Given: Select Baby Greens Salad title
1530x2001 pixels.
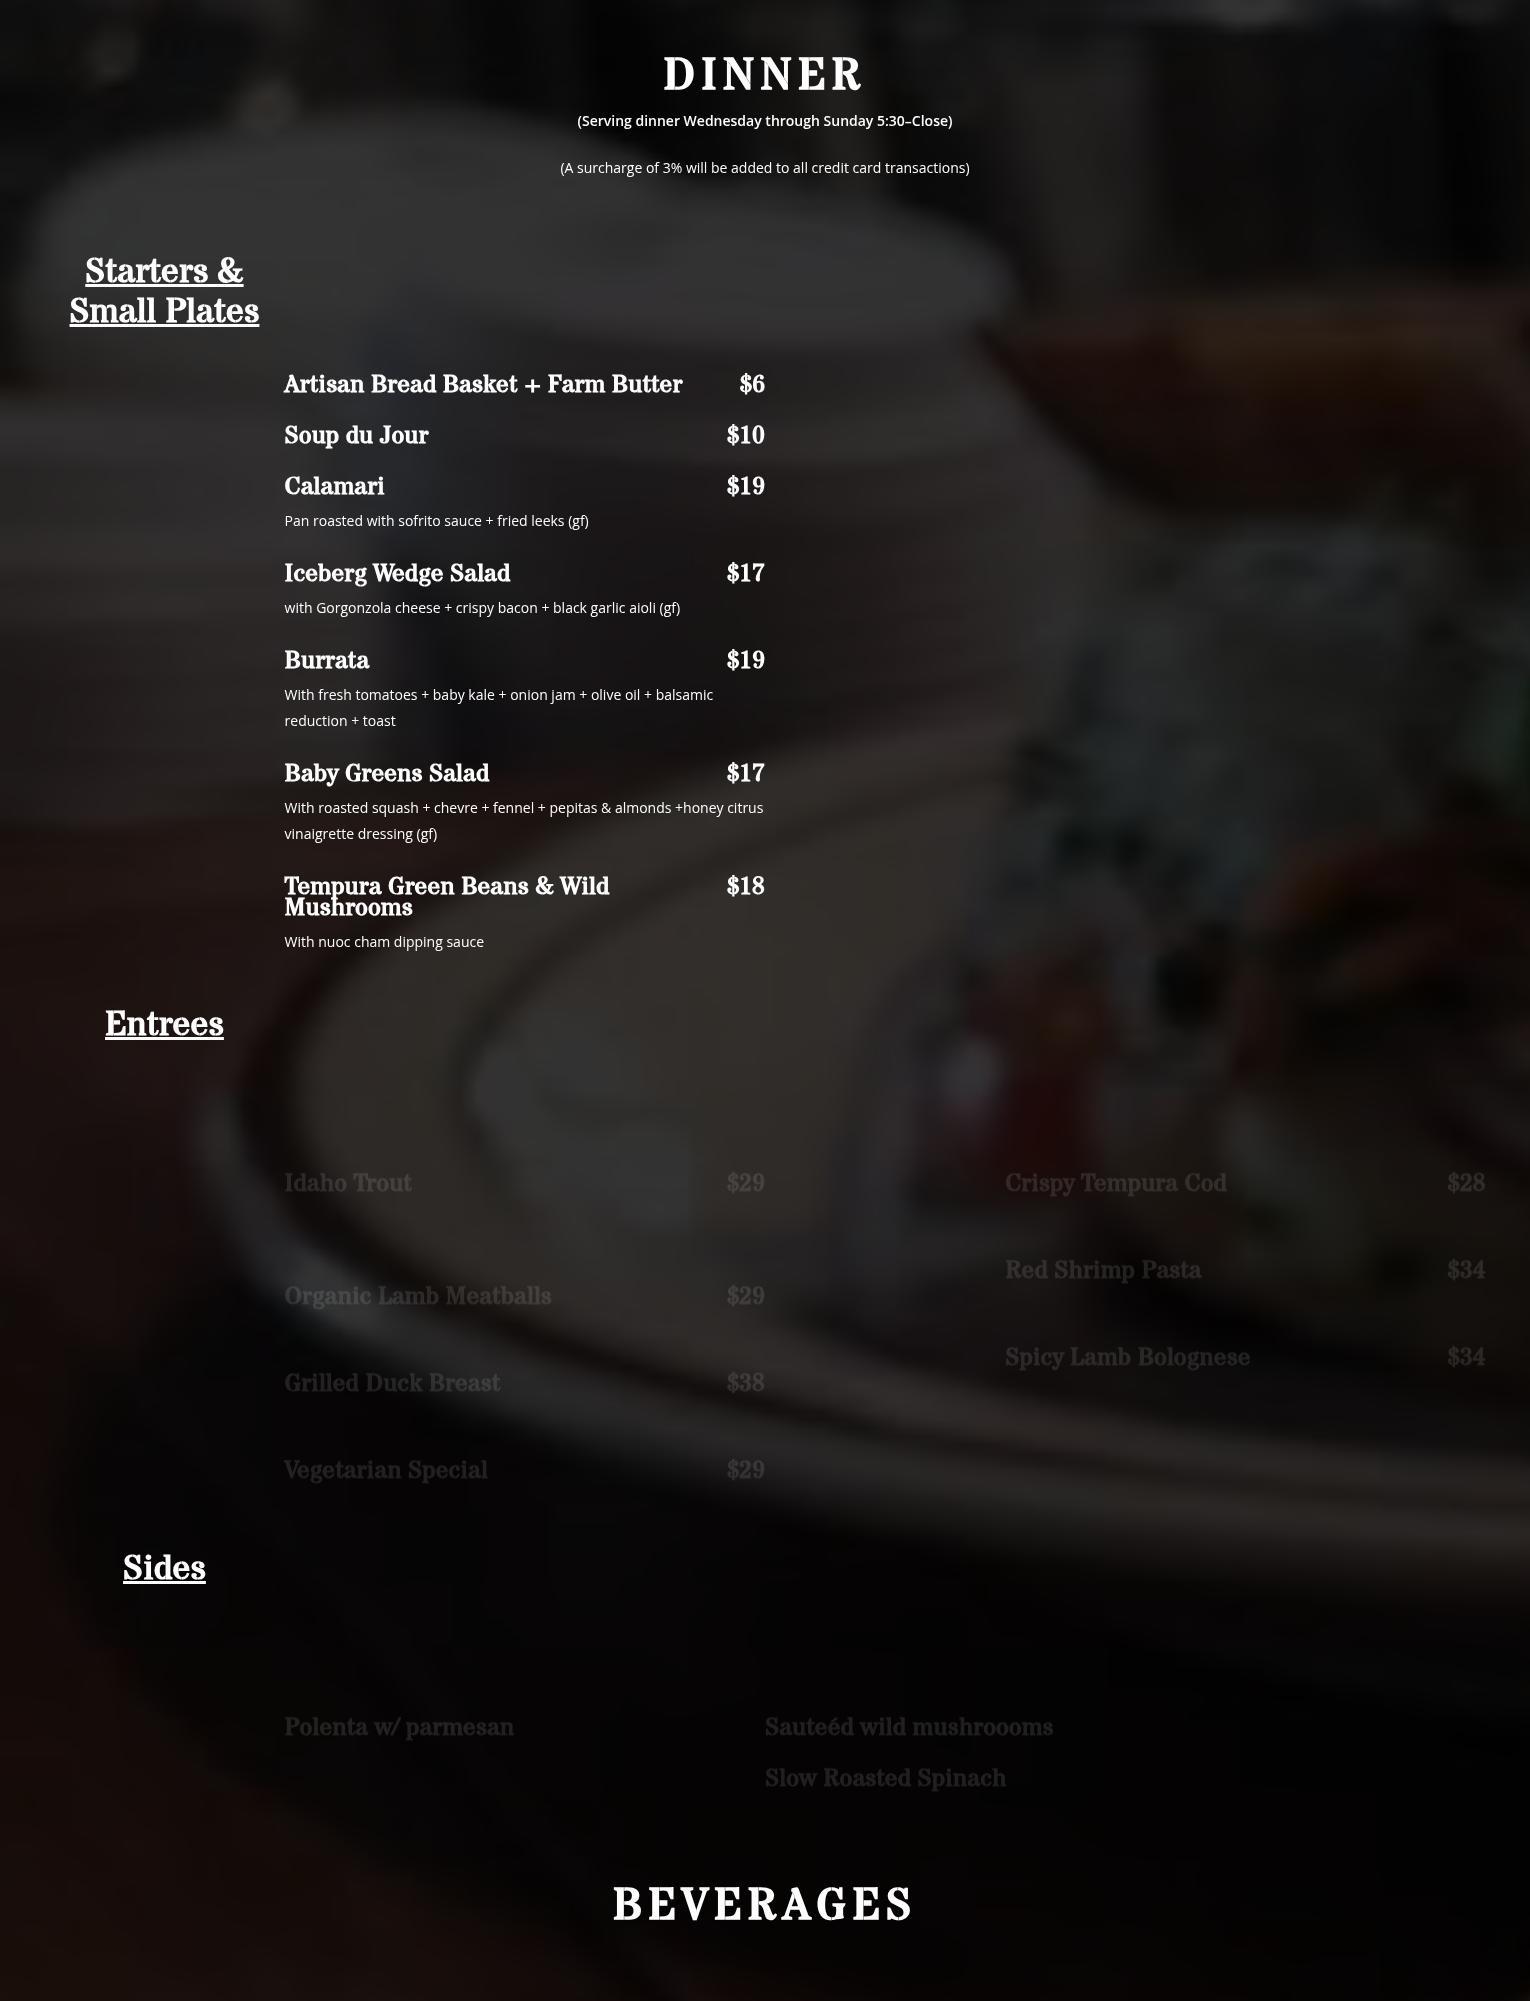Looking at the screenshot, I should coord(387,773).
